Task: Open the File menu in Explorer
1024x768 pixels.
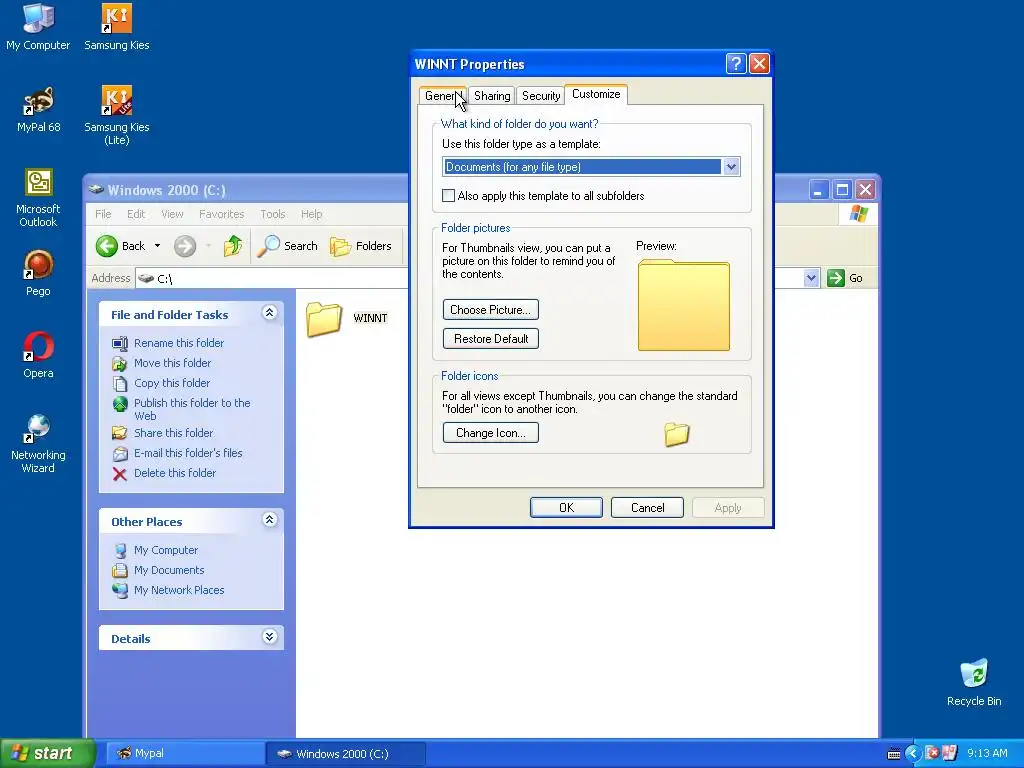Action: click(x=103, y=214)
